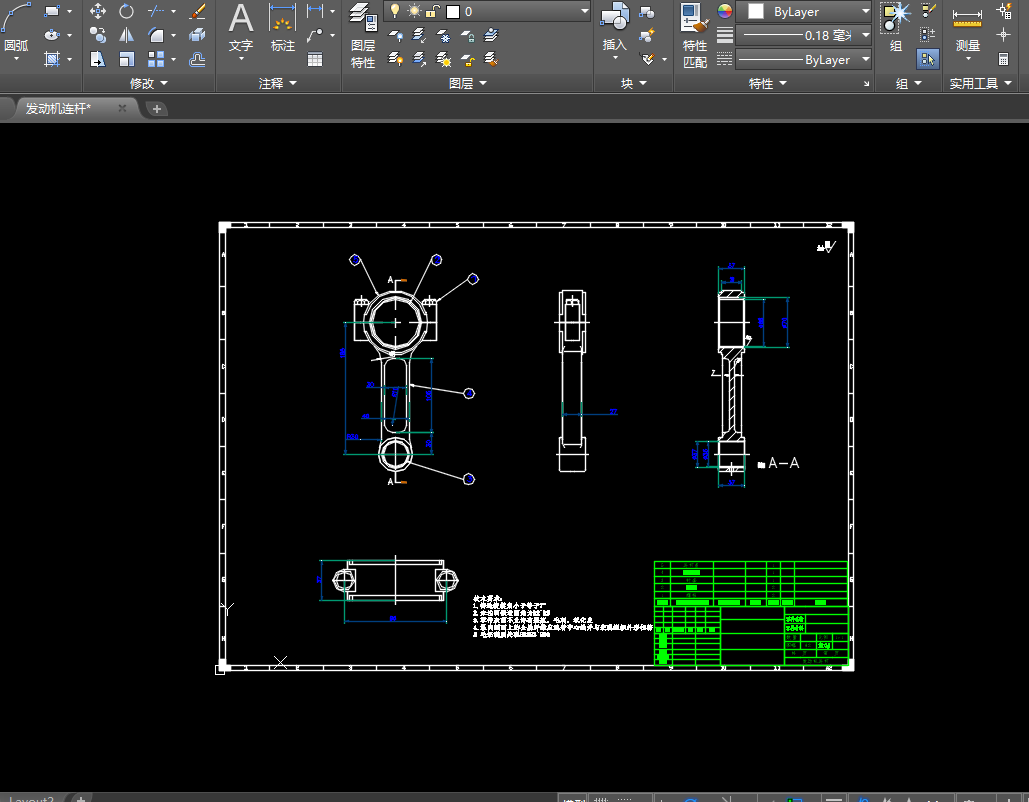1029x802 pixels.
Task: Open the layer list dropdown
Action: tap(584, 11)
